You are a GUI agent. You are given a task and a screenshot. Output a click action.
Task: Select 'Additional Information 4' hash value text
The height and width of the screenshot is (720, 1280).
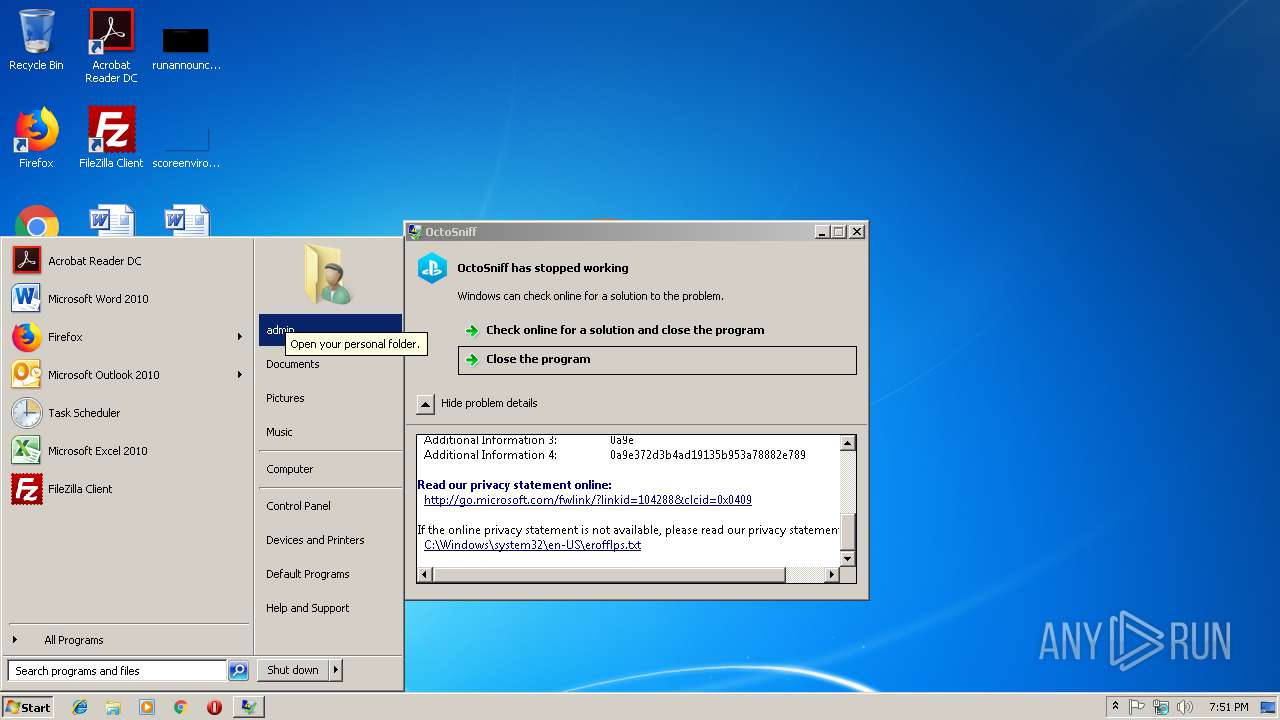(x=708, y=455)
